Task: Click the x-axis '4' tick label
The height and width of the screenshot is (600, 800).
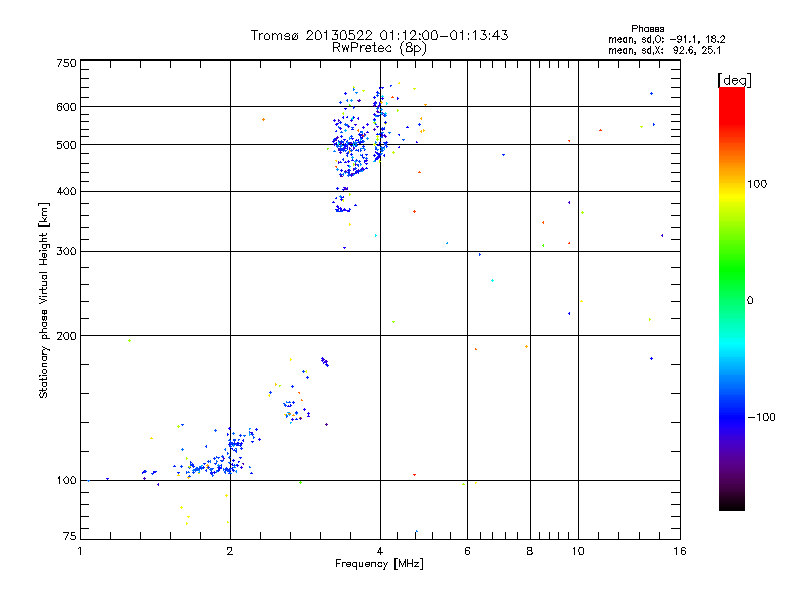Action: (380, 551)
